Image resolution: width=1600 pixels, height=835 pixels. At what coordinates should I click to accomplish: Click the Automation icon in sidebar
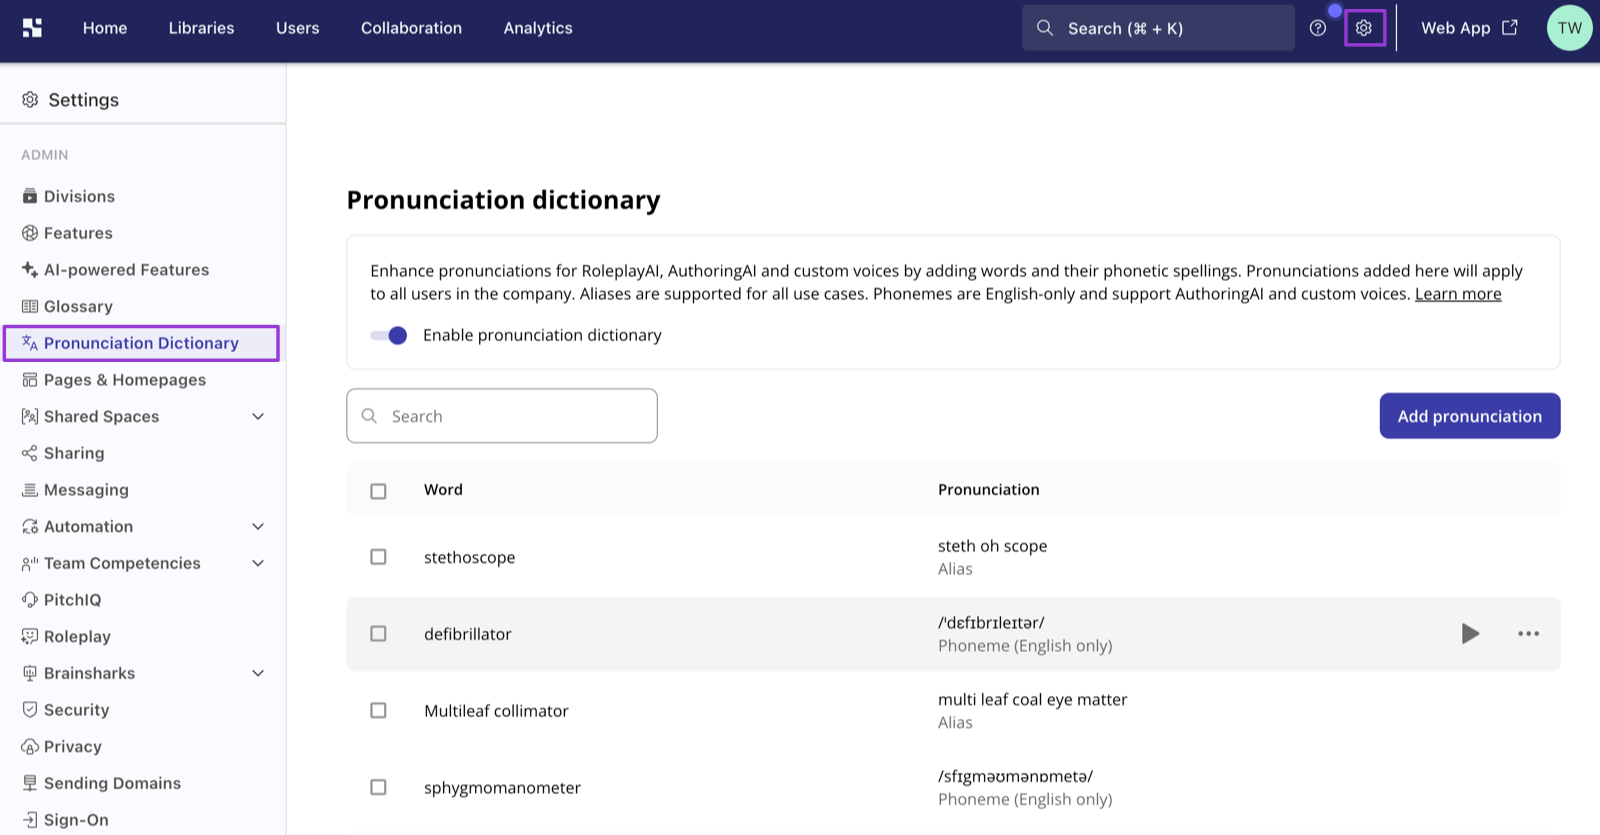pos(30,526)
